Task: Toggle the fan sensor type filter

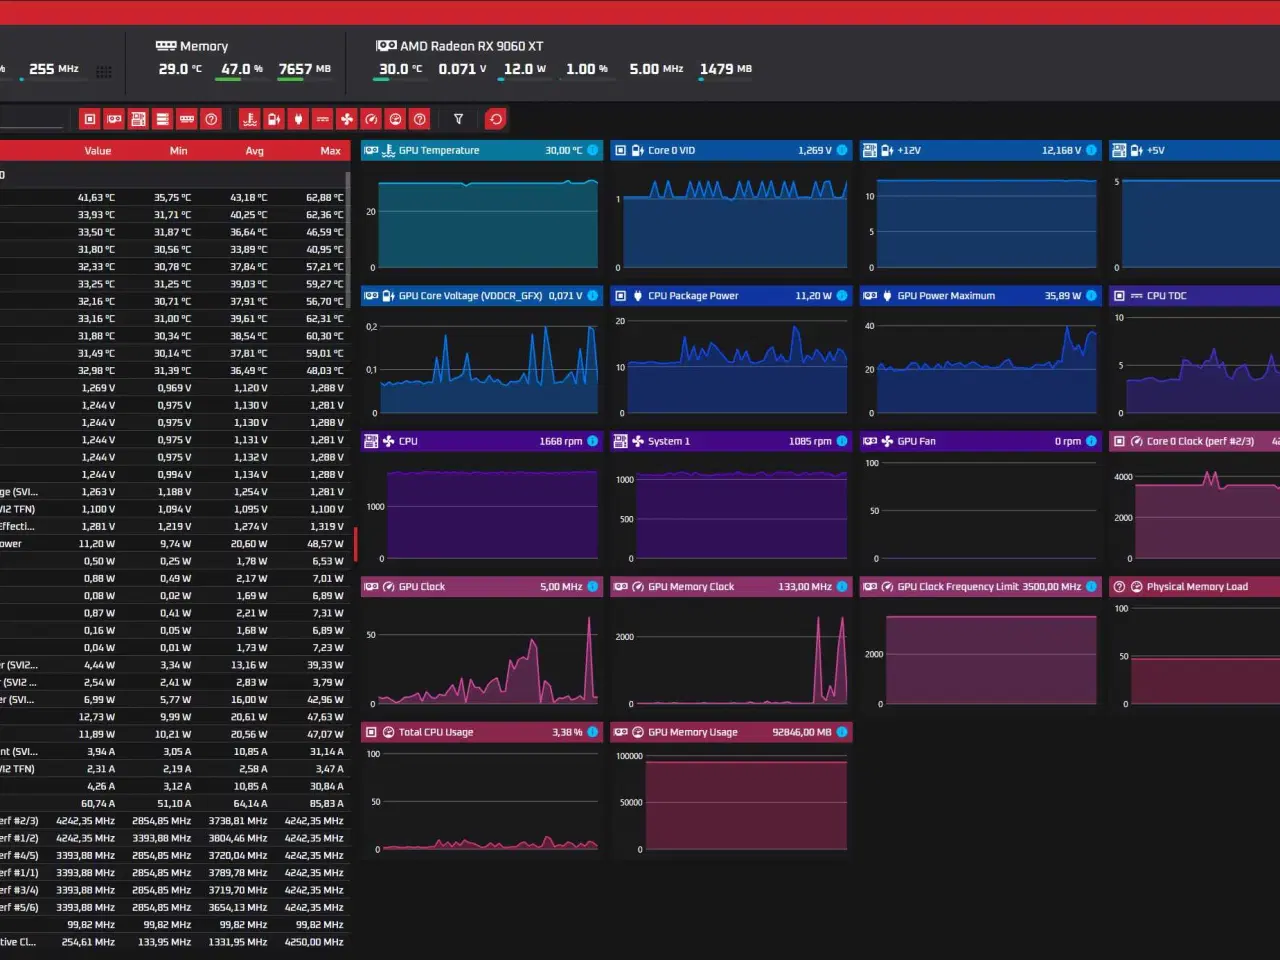Action: point(347,119)
